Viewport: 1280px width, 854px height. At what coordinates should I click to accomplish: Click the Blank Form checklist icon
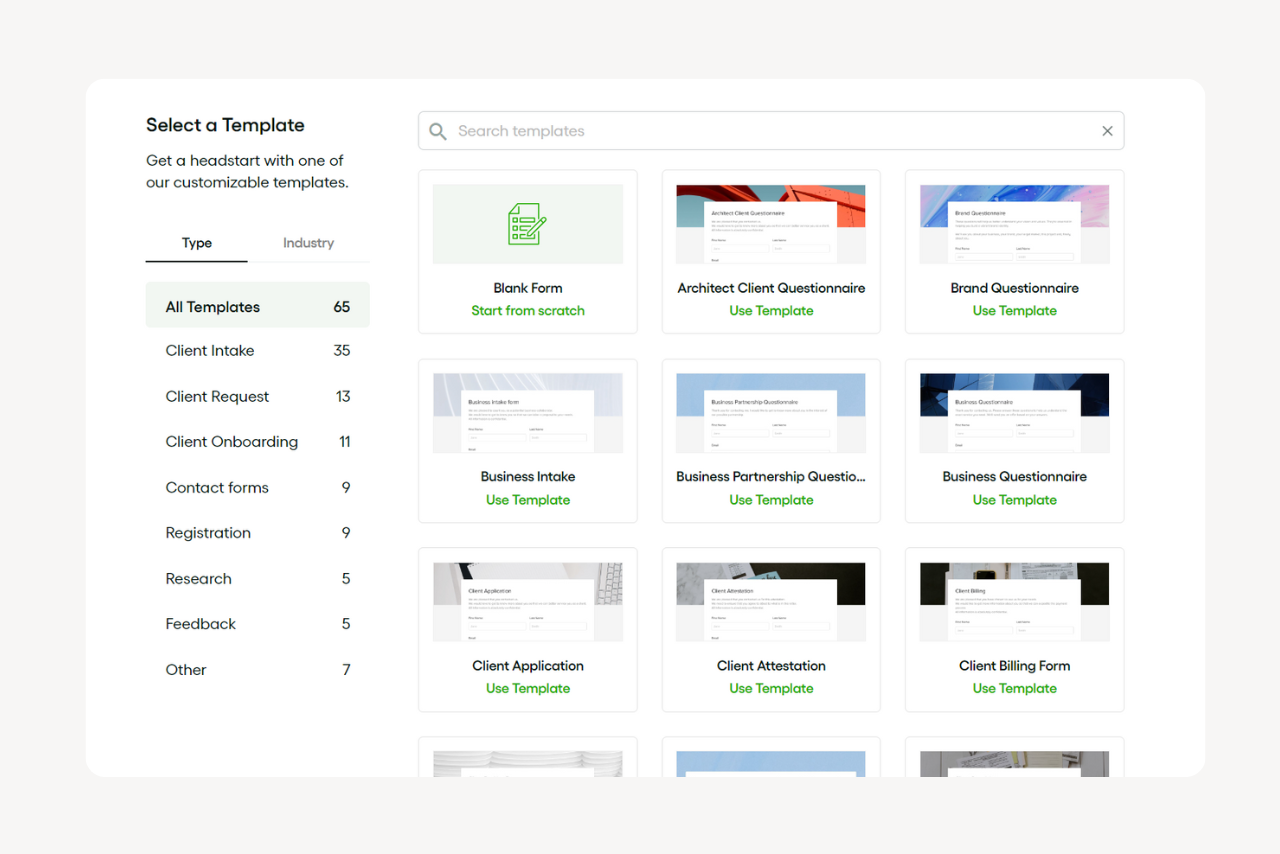527,224
